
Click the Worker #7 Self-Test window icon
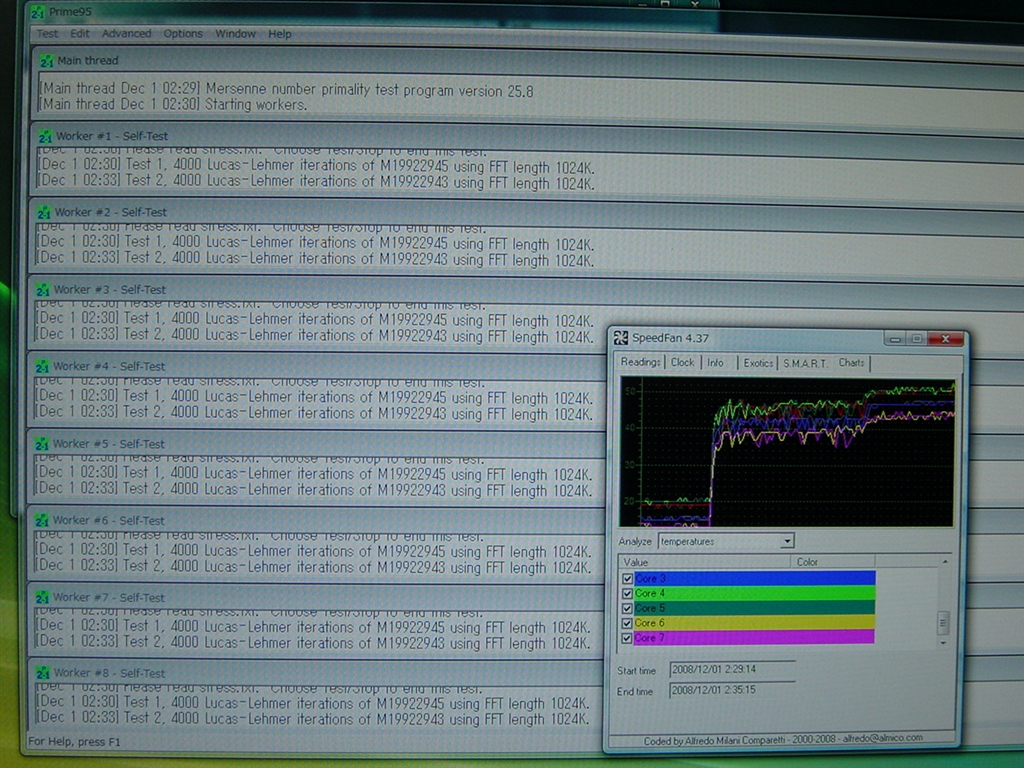point(42,598)
